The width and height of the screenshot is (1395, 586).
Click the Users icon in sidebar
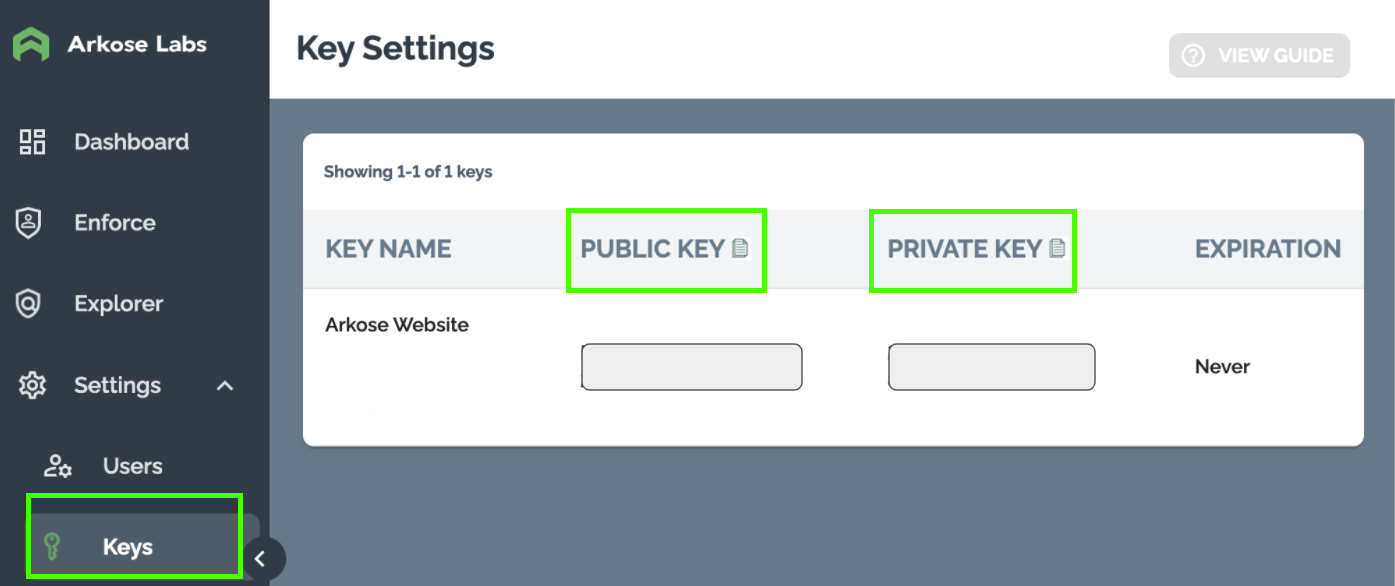(57, 466)
